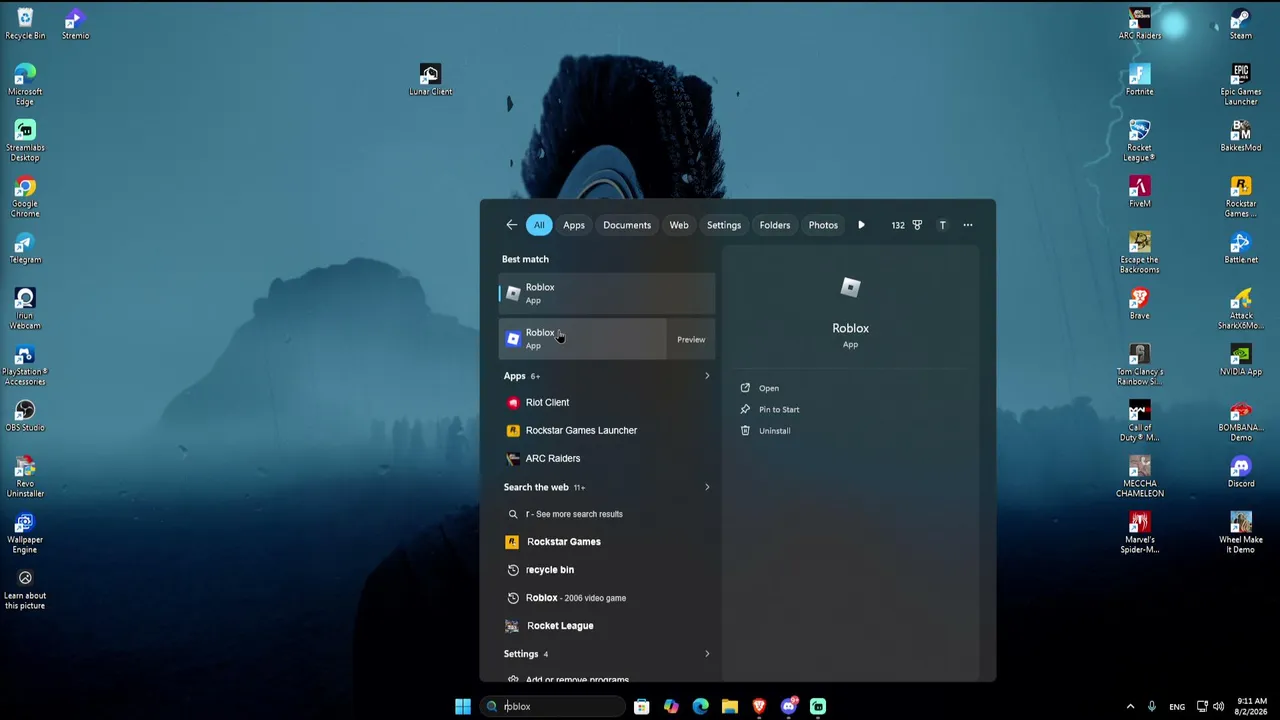Select the BakkesMod desktop shortcut
Image resolution: width=1280 pixels, height=720 pixels.
[1241, 136]
